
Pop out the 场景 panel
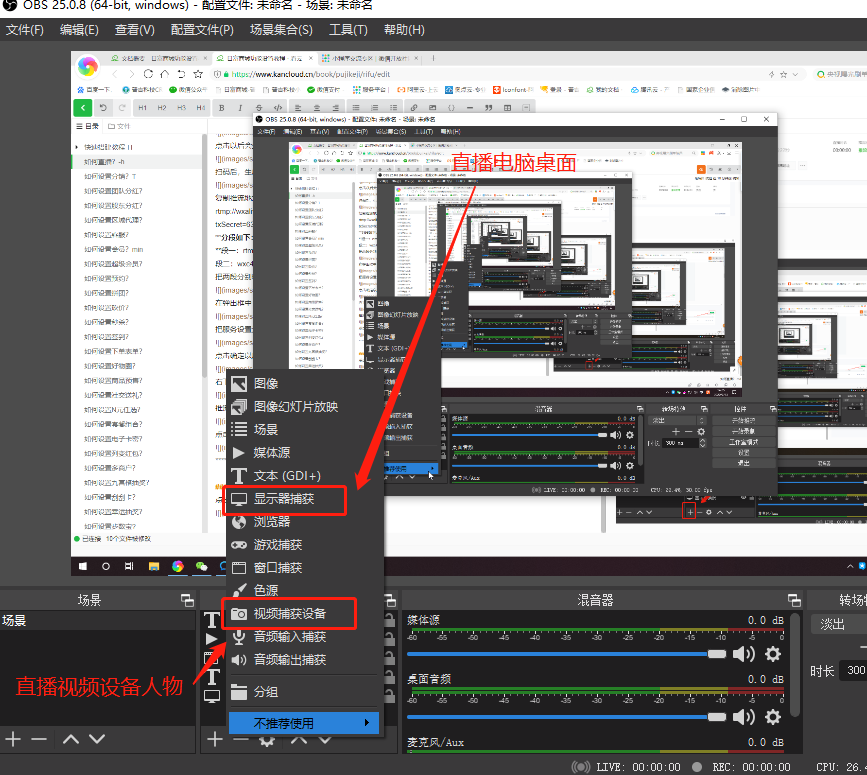coord(187,600)
